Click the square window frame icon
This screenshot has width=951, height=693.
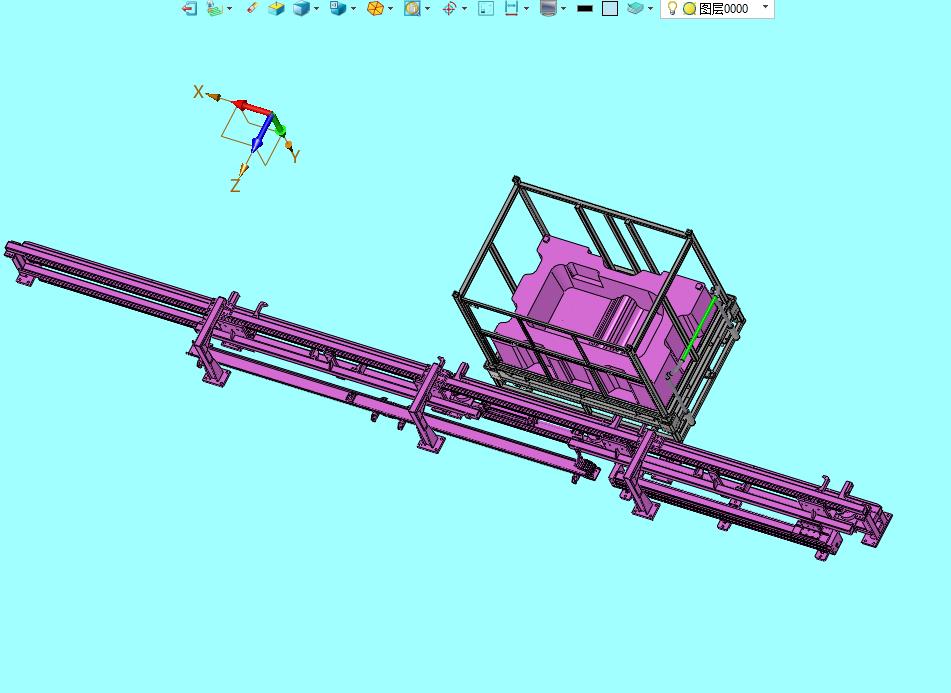point(486,8)
